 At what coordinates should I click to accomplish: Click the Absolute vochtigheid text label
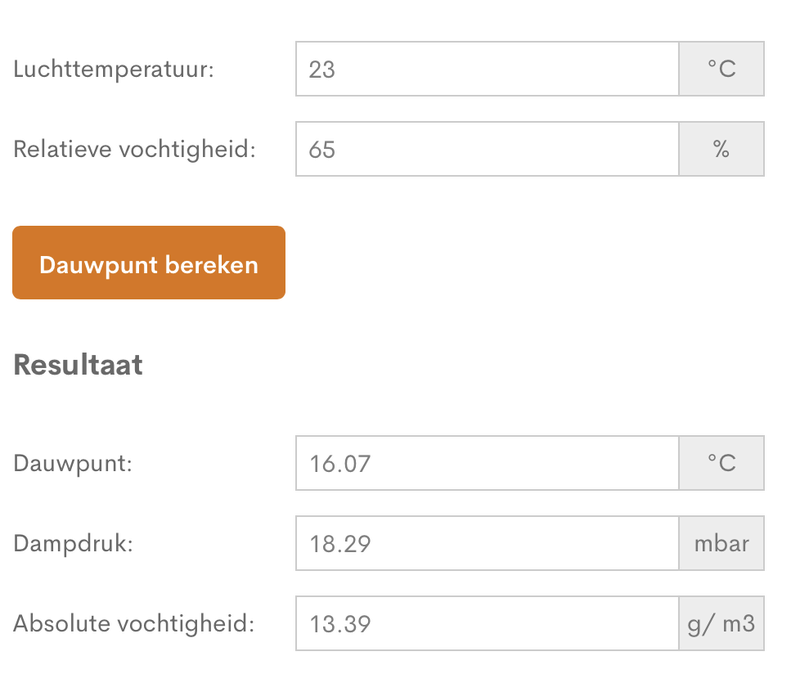(134, 624)
